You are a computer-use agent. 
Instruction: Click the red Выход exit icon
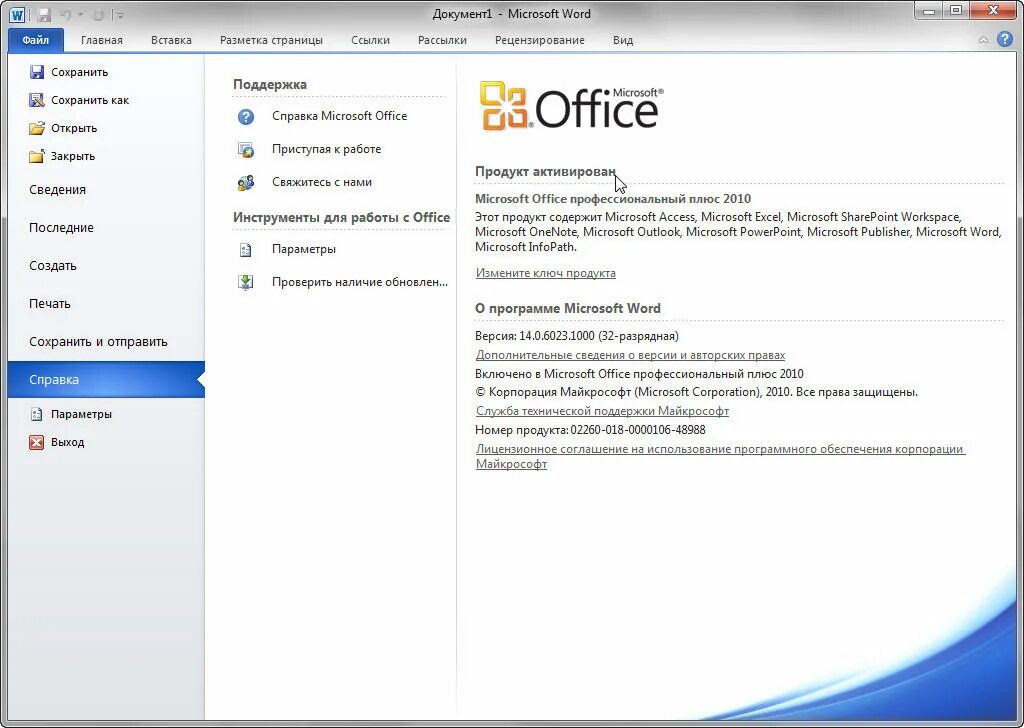click(37, 442)
